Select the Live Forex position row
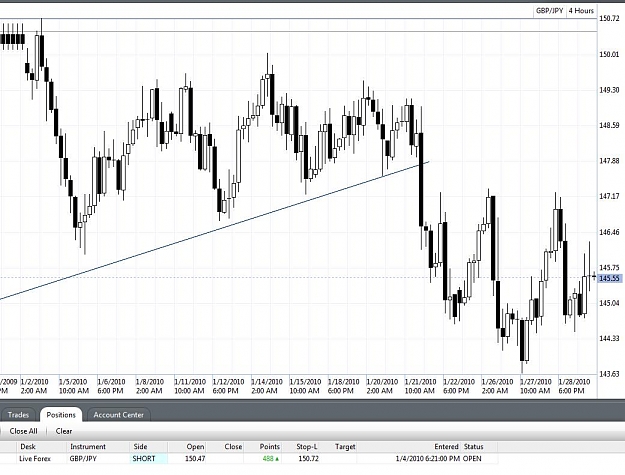The height and width of the screenshot is (475, 625). 249,459
